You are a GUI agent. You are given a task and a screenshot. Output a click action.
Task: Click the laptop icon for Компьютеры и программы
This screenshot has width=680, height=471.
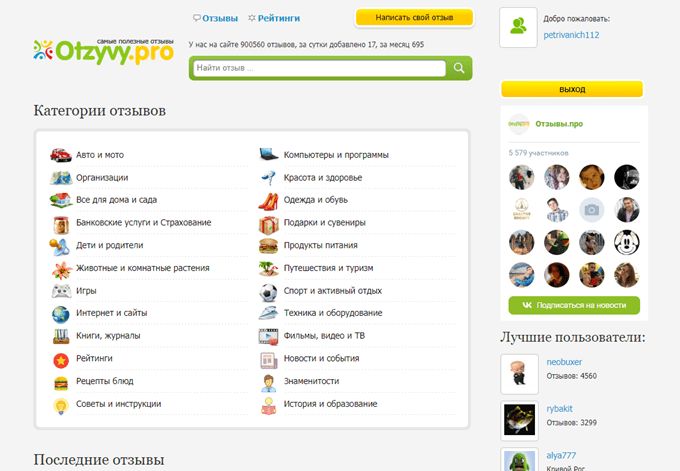coord(268,154)
